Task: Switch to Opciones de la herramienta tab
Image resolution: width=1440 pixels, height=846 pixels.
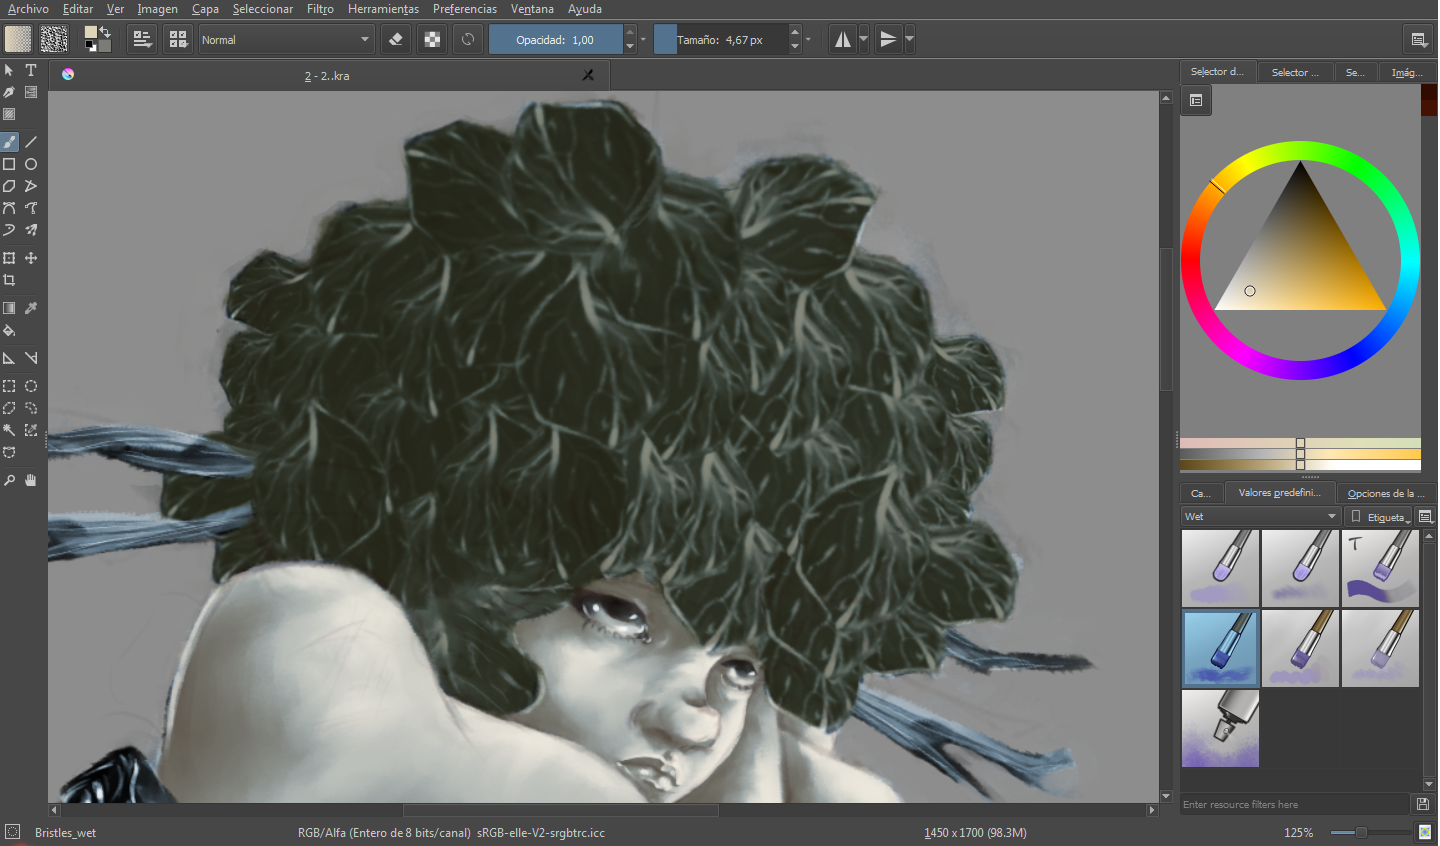Action: coord(1386,493)
